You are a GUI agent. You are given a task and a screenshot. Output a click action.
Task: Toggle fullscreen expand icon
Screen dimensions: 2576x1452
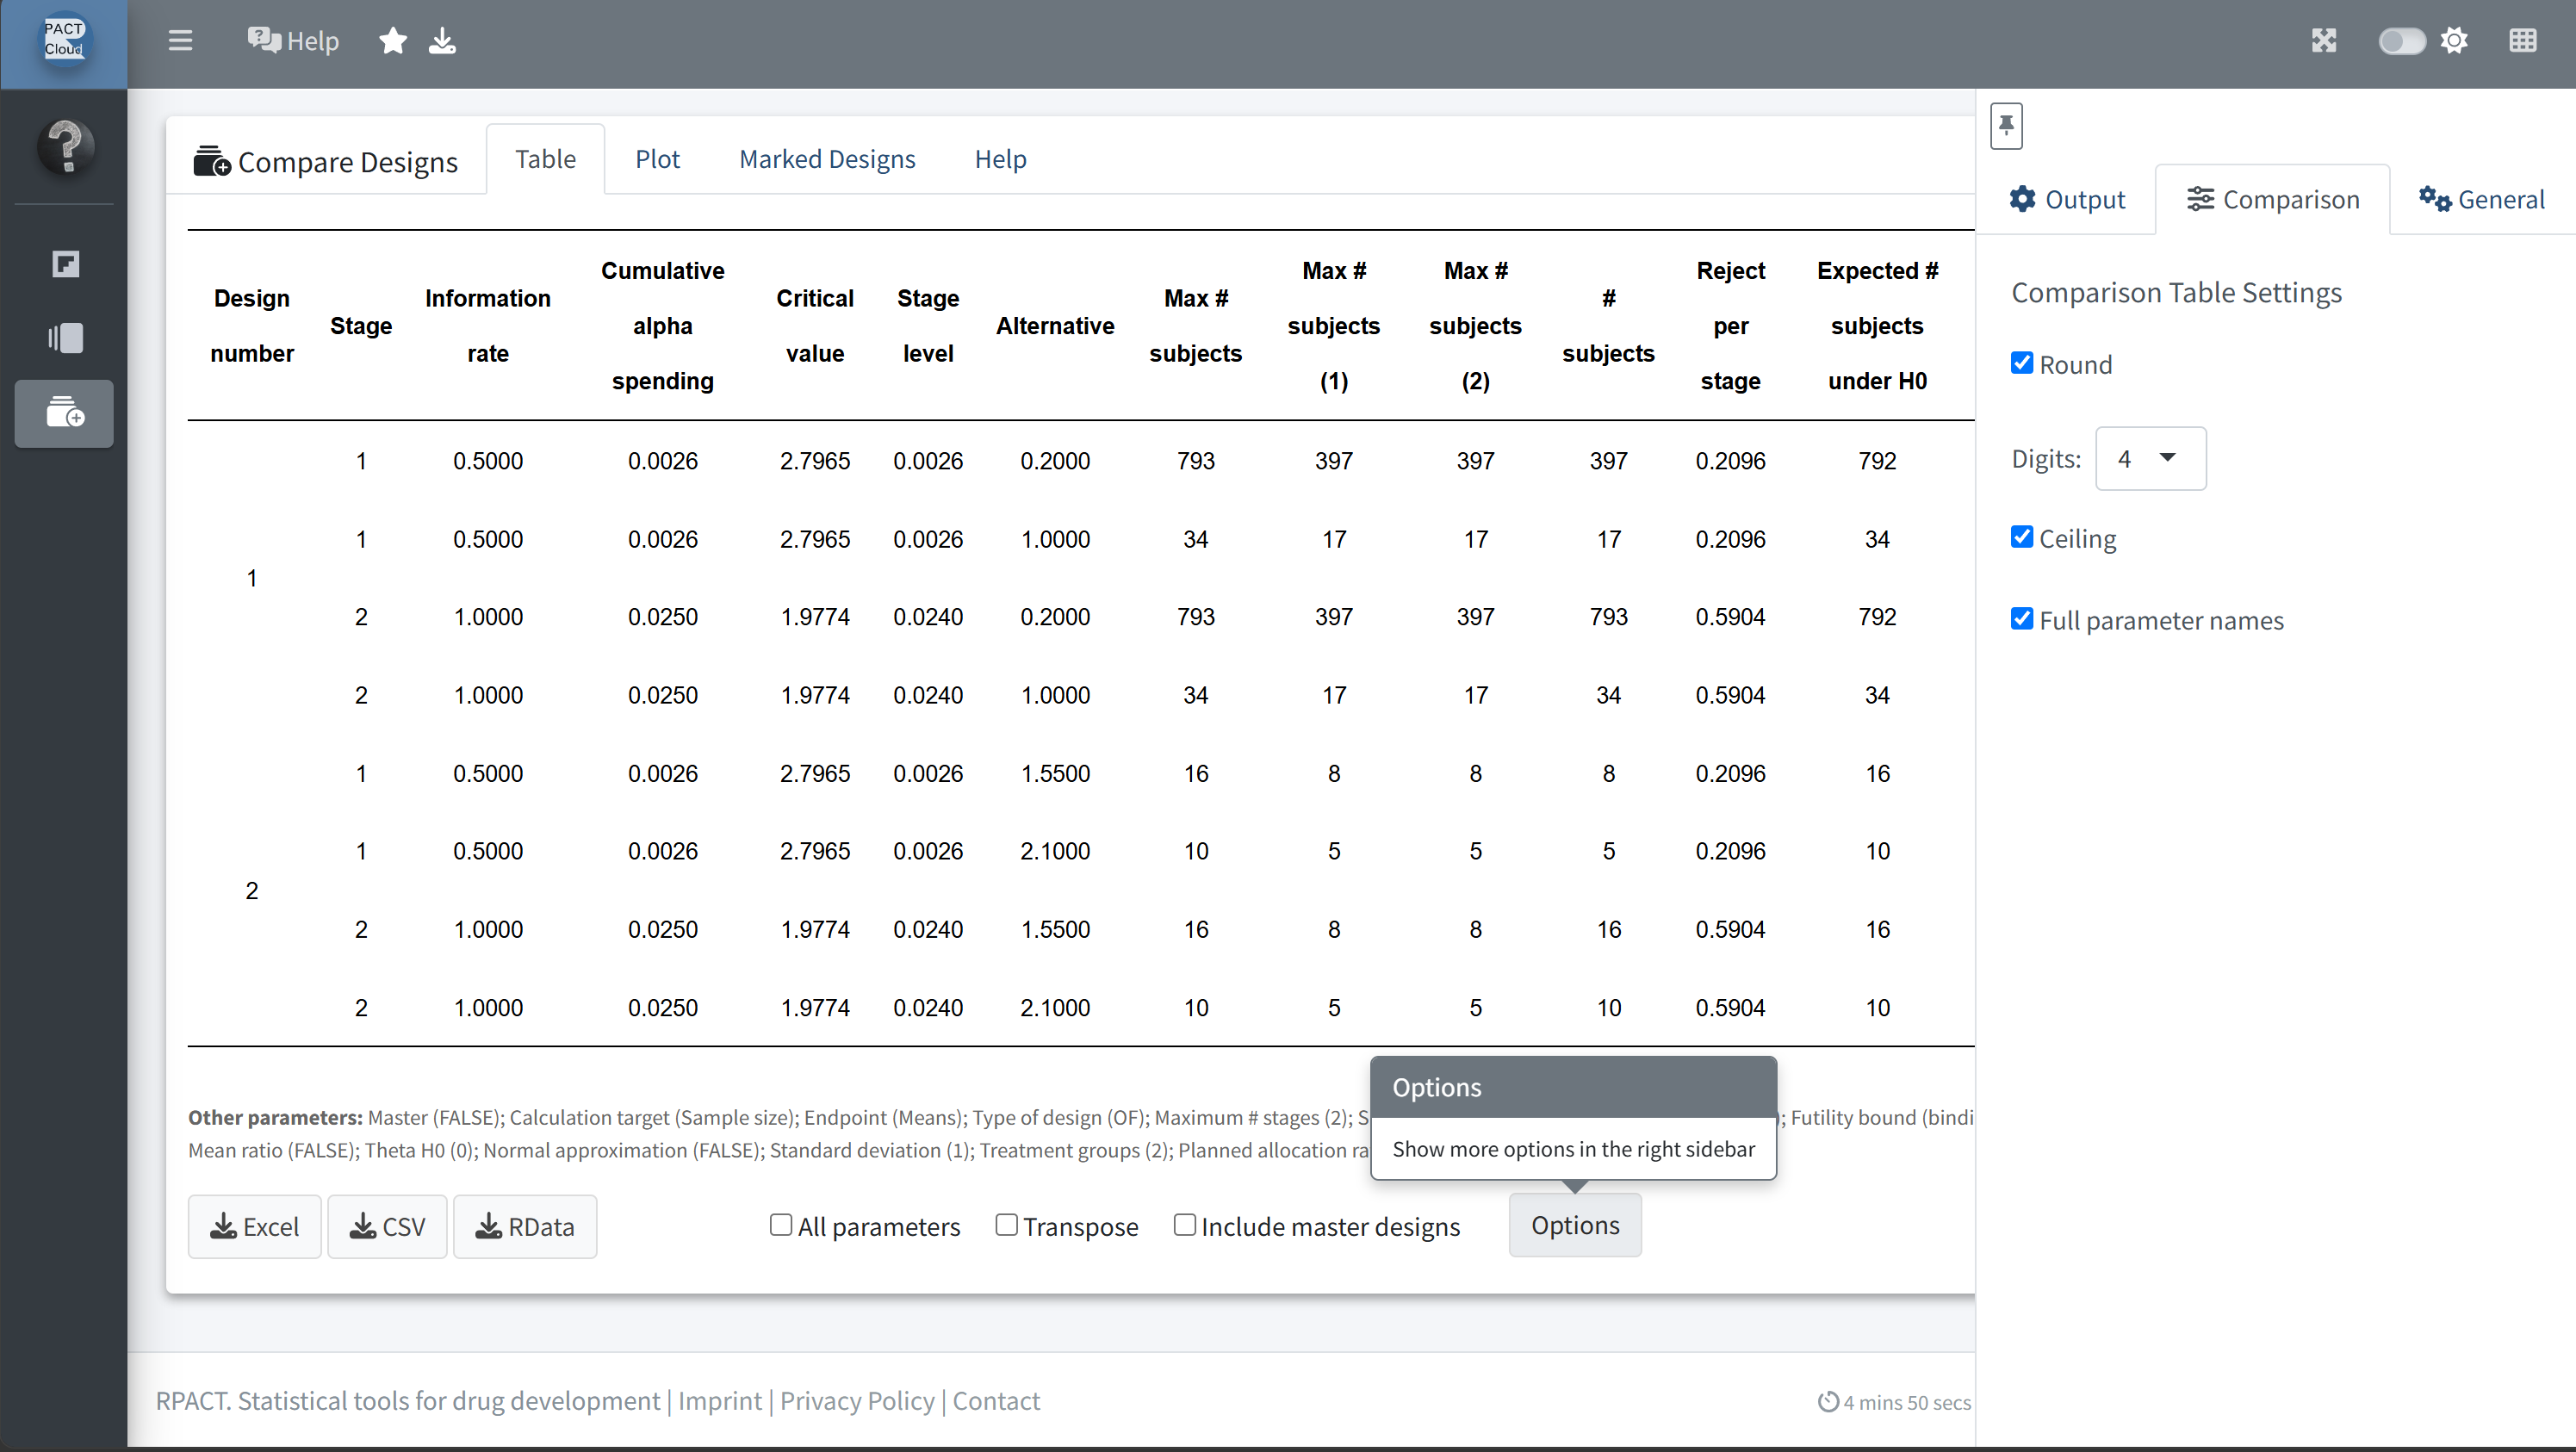click(2324, 41)
